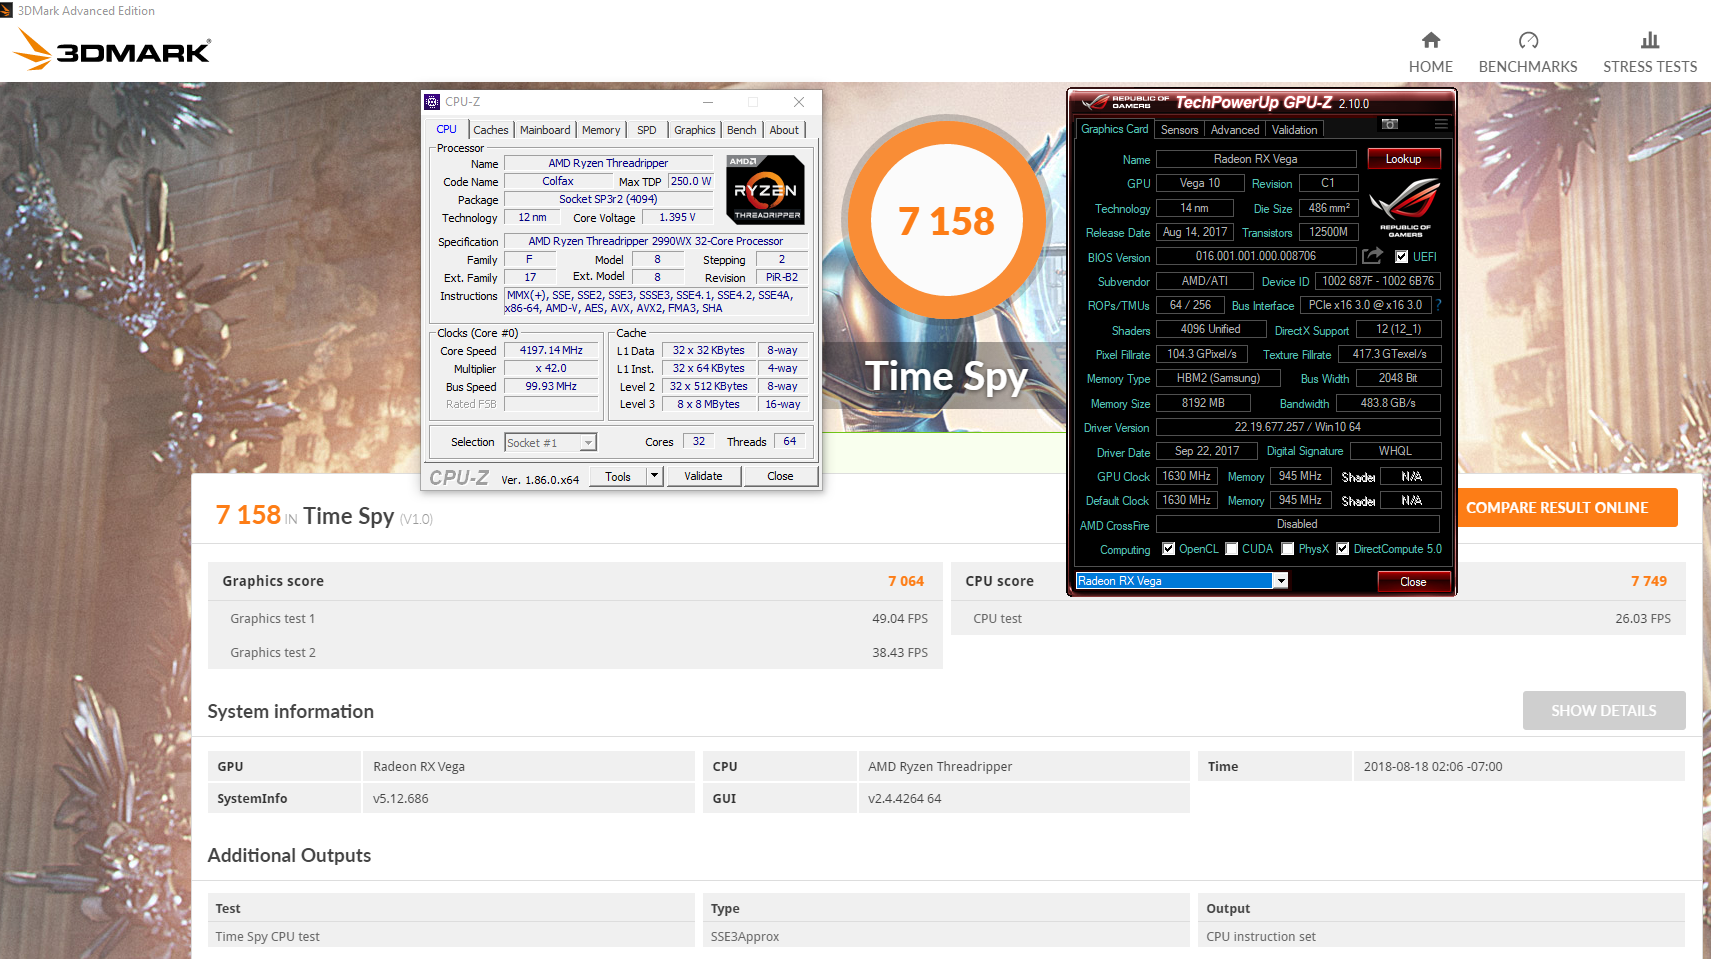
Task: Click the Graphics score value 7 064
Action: coord(906,581)
